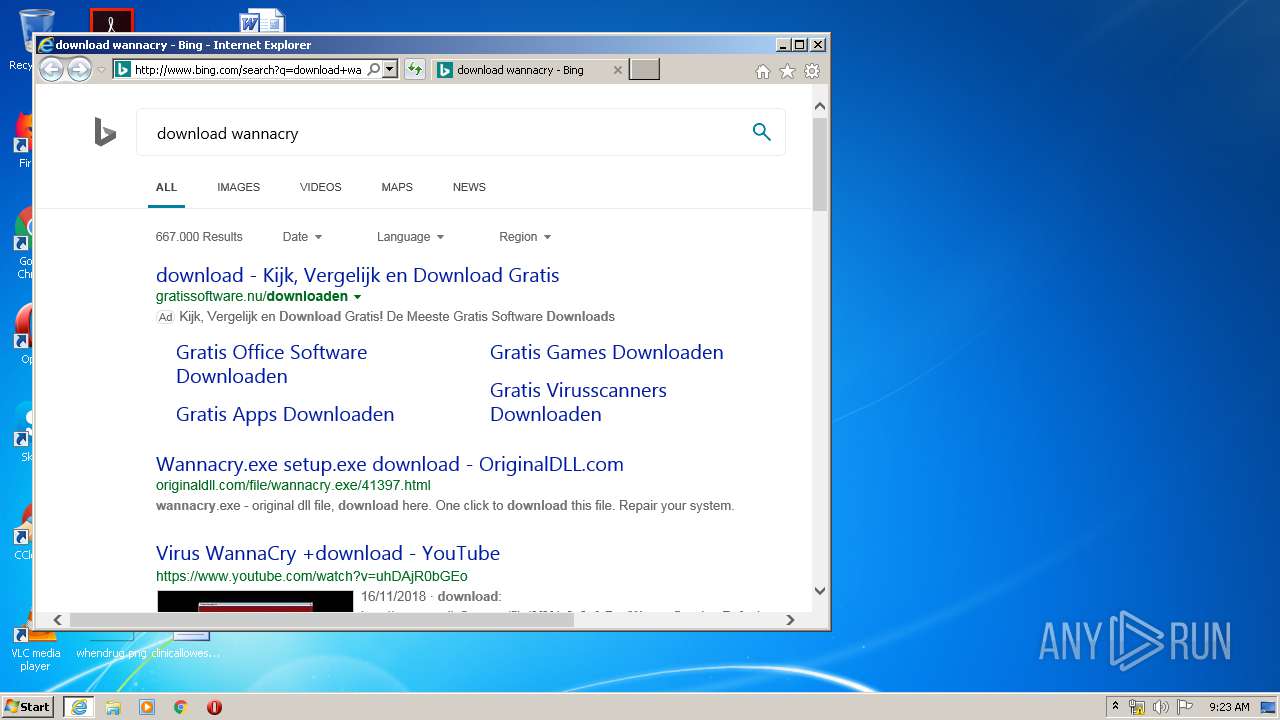Click the vertical scrollbar down arrow
1280x720 pixels.
820,591
